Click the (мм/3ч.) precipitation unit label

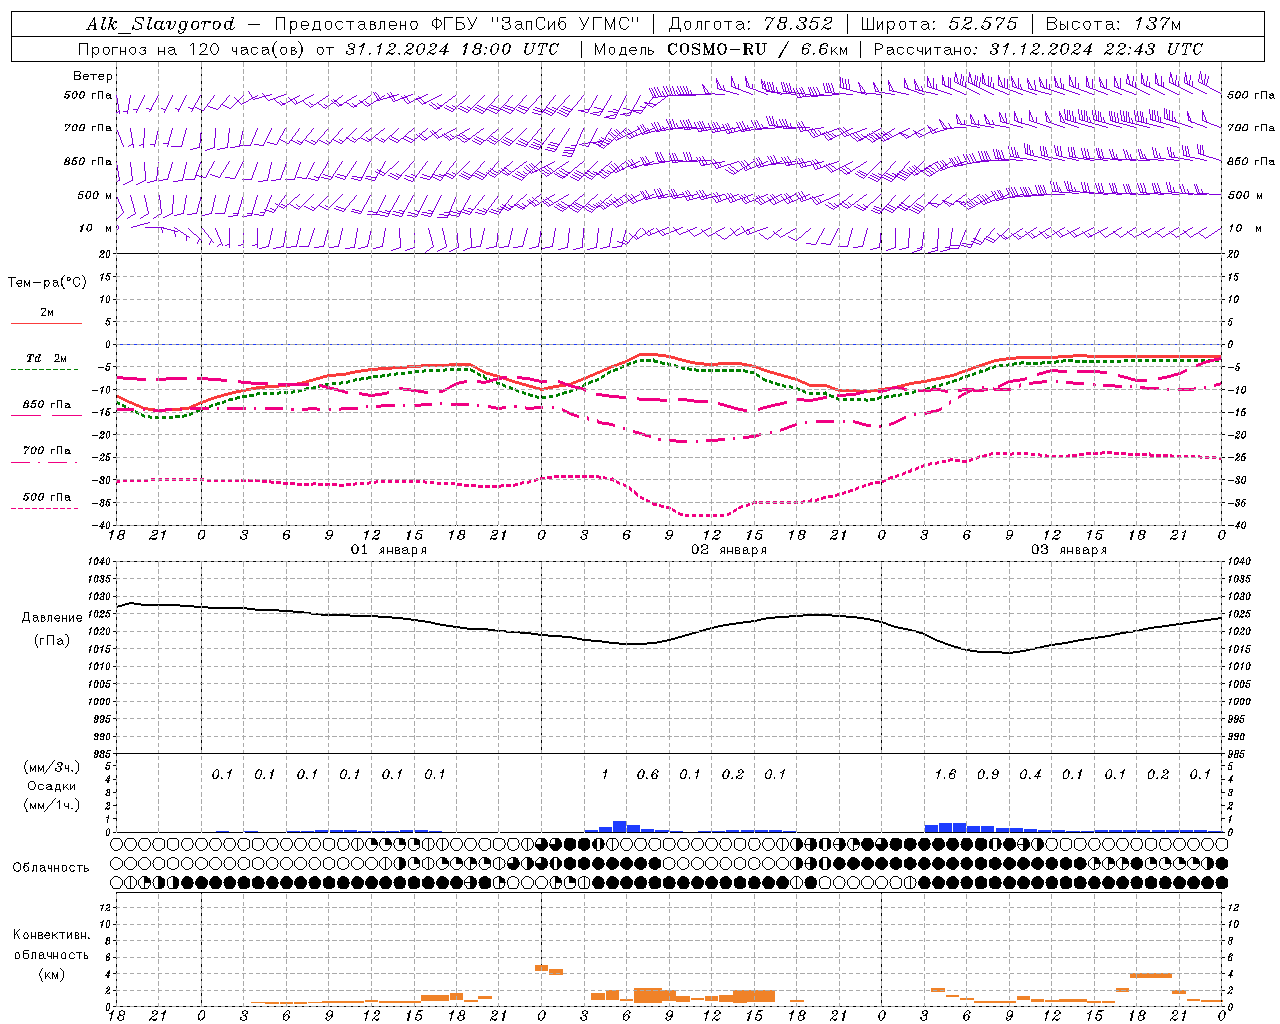[x=52, y=767]
